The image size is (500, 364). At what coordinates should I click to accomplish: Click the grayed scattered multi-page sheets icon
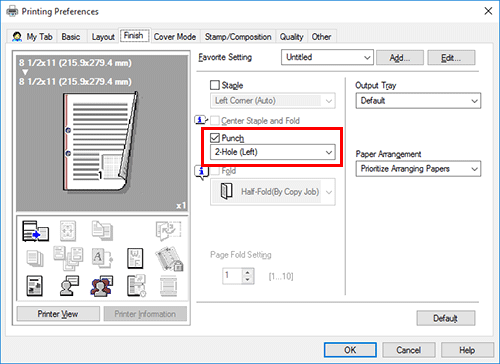coord(68,258)
